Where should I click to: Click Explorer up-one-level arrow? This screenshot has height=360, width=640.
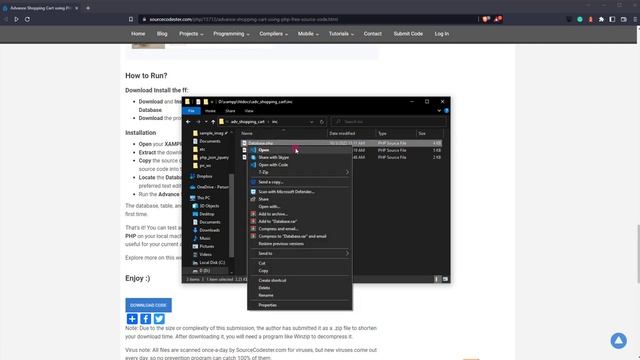point(213,122)
